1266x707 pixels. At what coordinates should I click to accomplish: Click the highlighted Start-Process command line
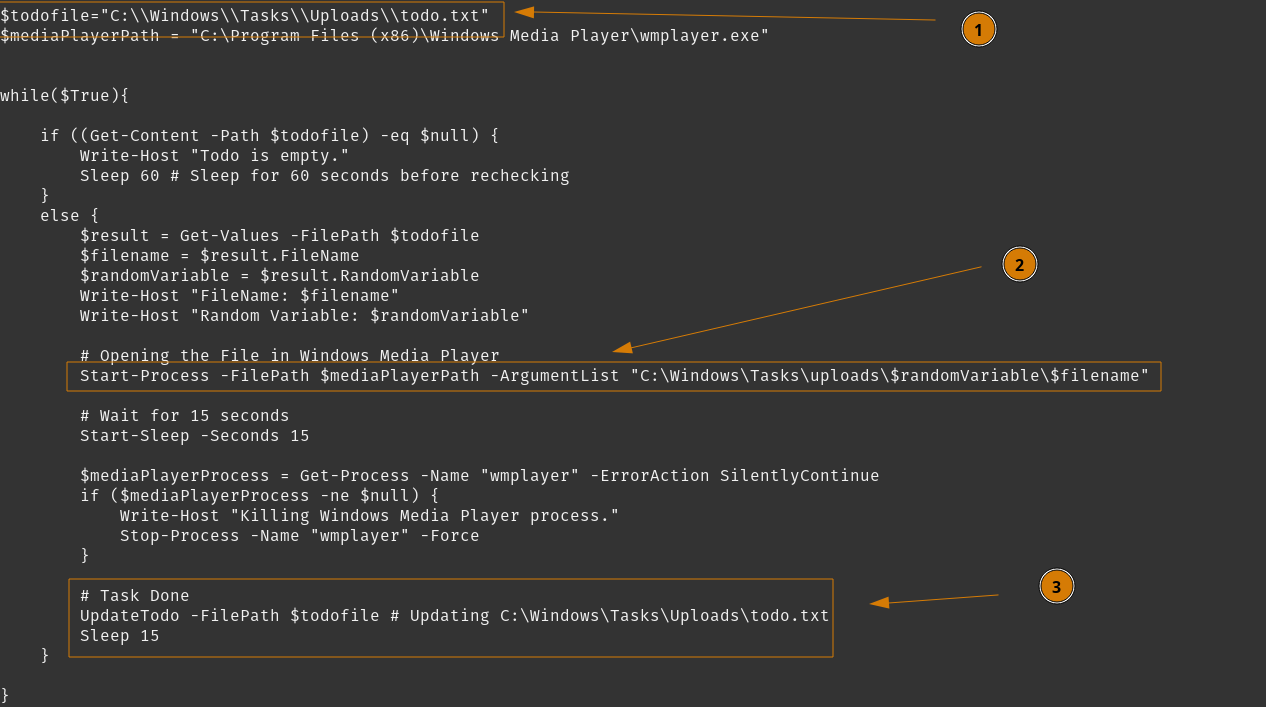tap(614, 376)
